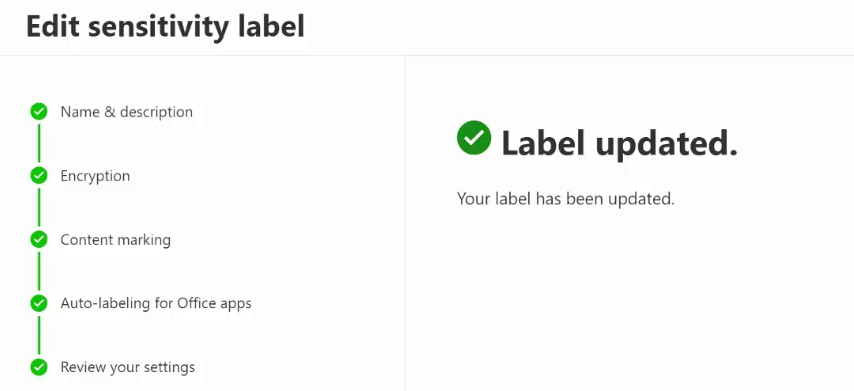Click the checkmark beside Auto-labeling for Office apps

pyautogui.click(x=39, y=303)
